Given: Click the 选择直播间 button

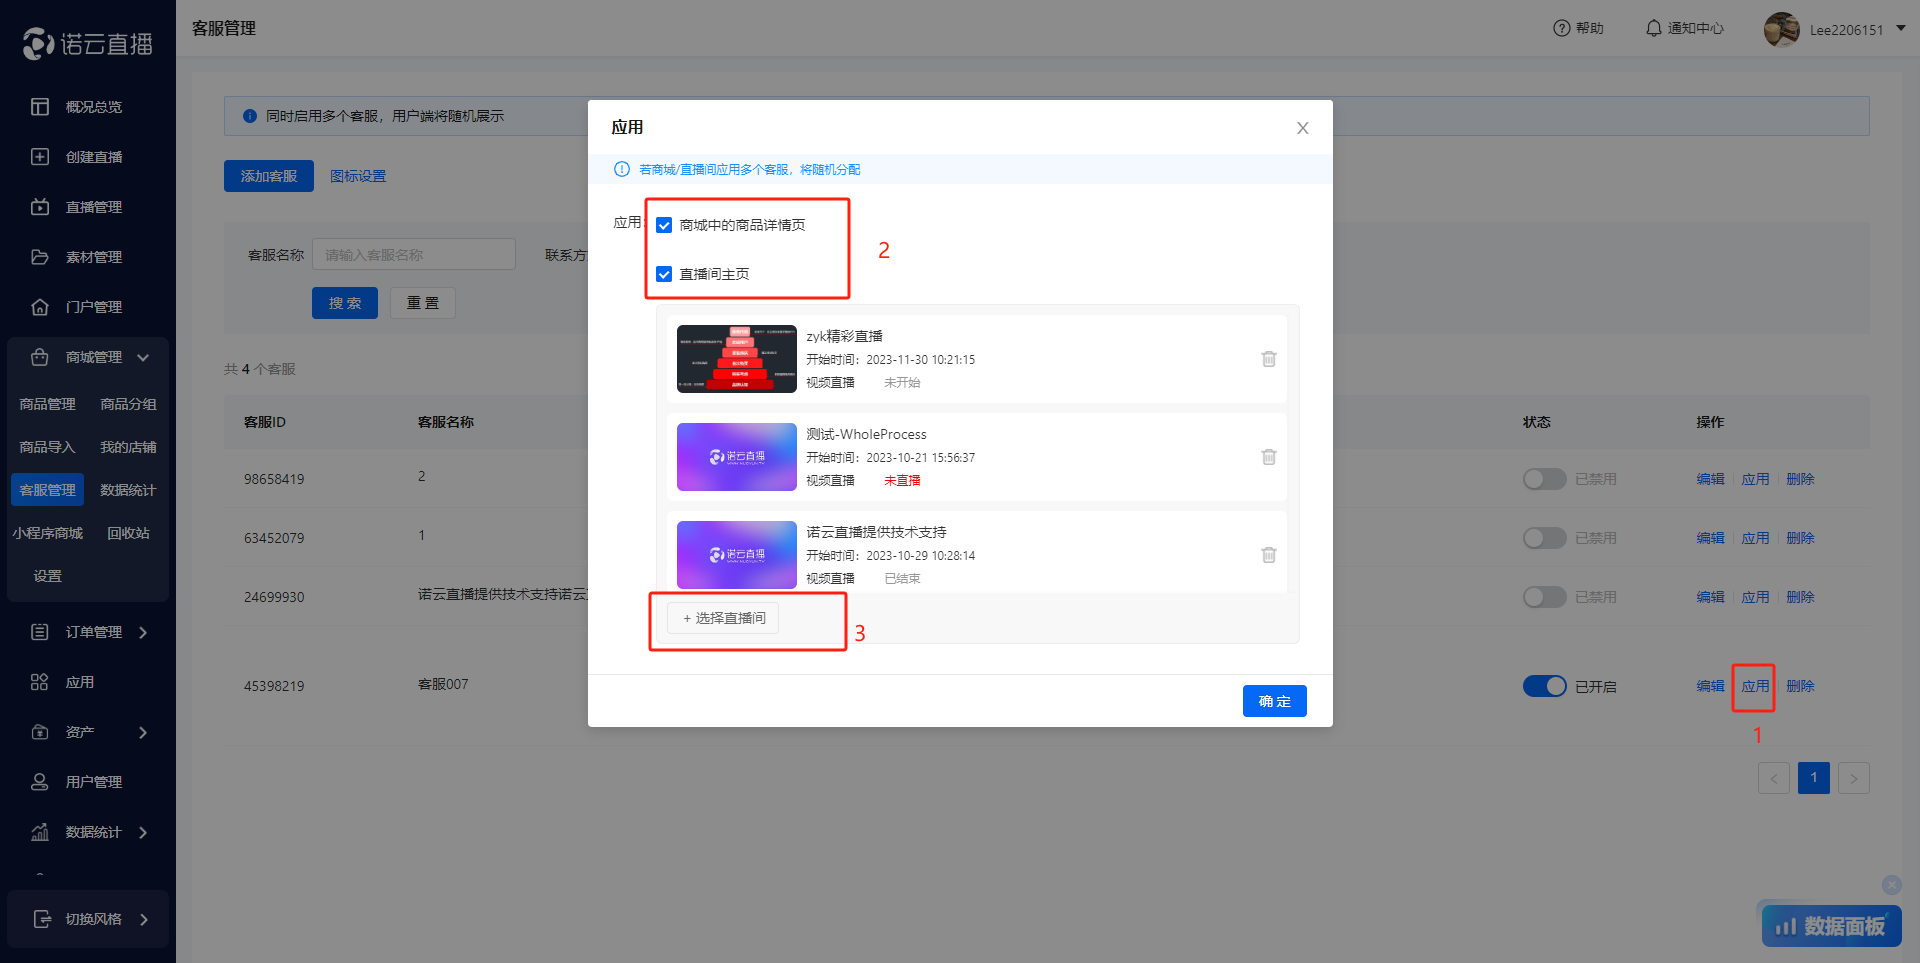Looking at the screenshot, I should click(x=723, y=618).
